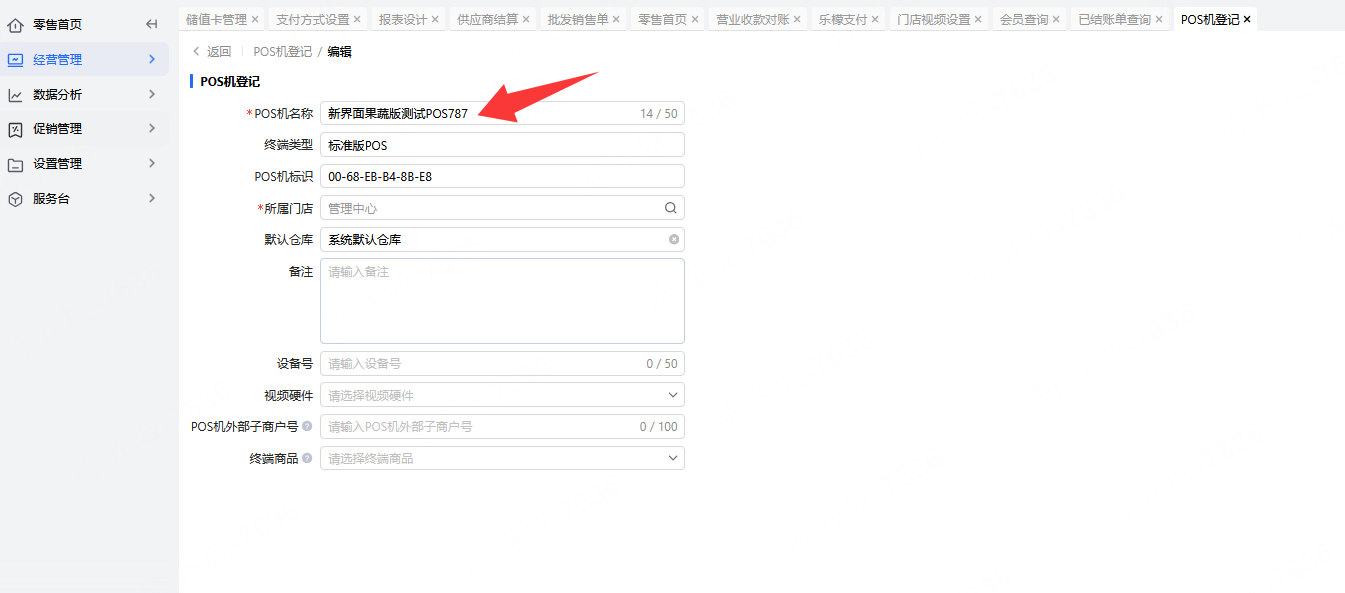Close the 零售首页 tab
Image resolution: width=1345 pixels, height=593 pixels.
(695, 19)
